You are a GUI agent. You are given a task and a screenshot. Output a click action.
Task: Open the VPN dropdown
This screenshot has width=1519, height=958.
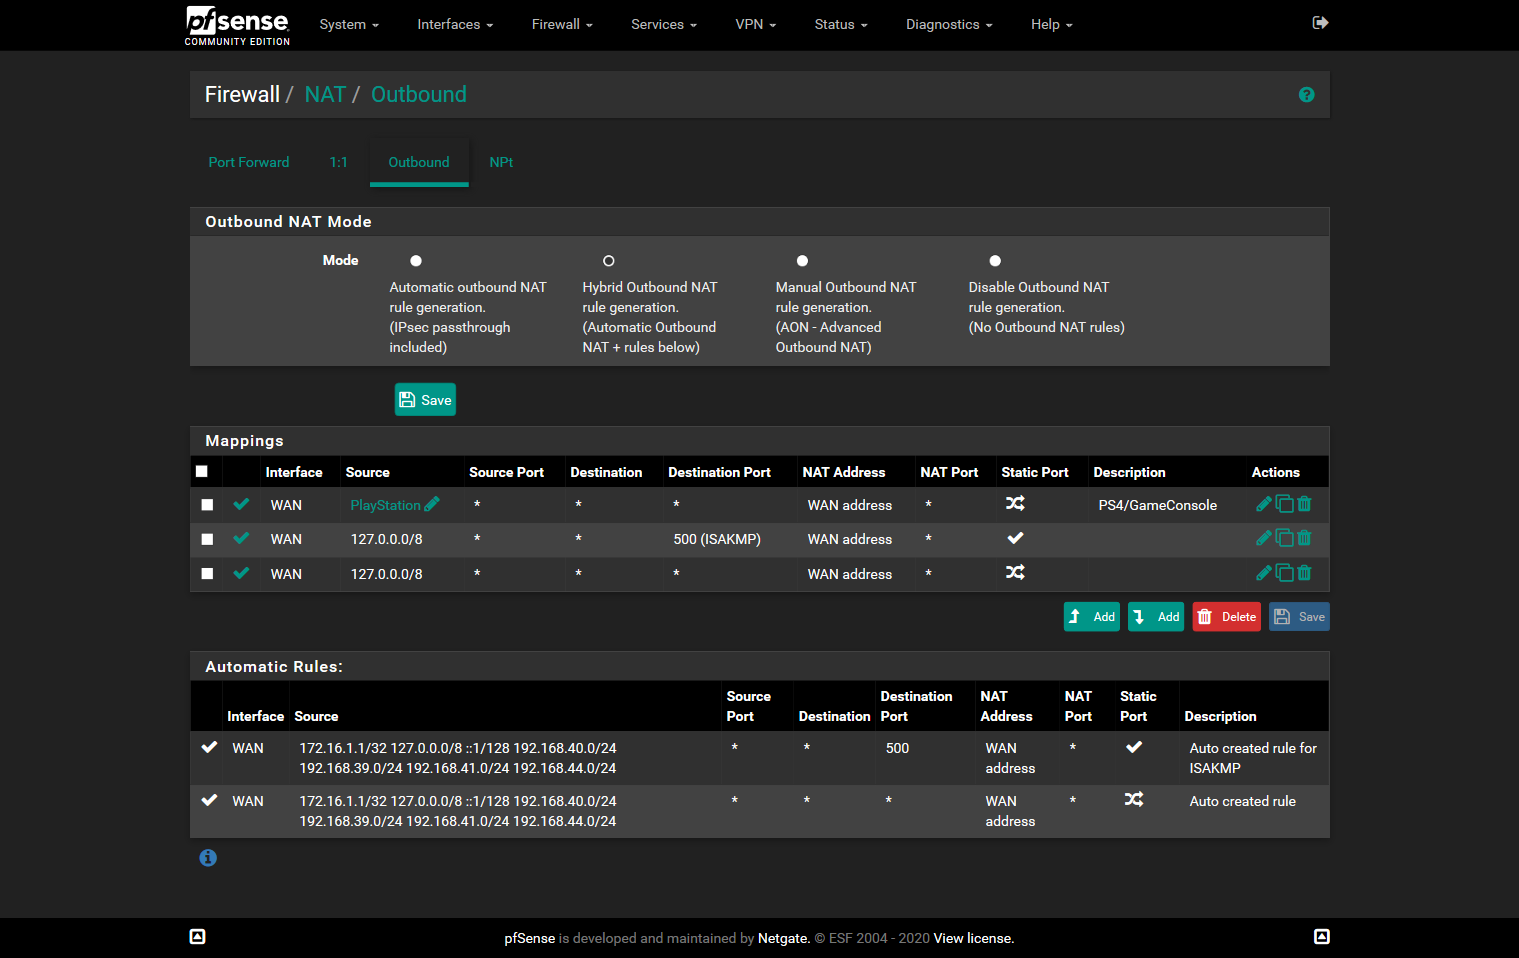pos(756,24)
